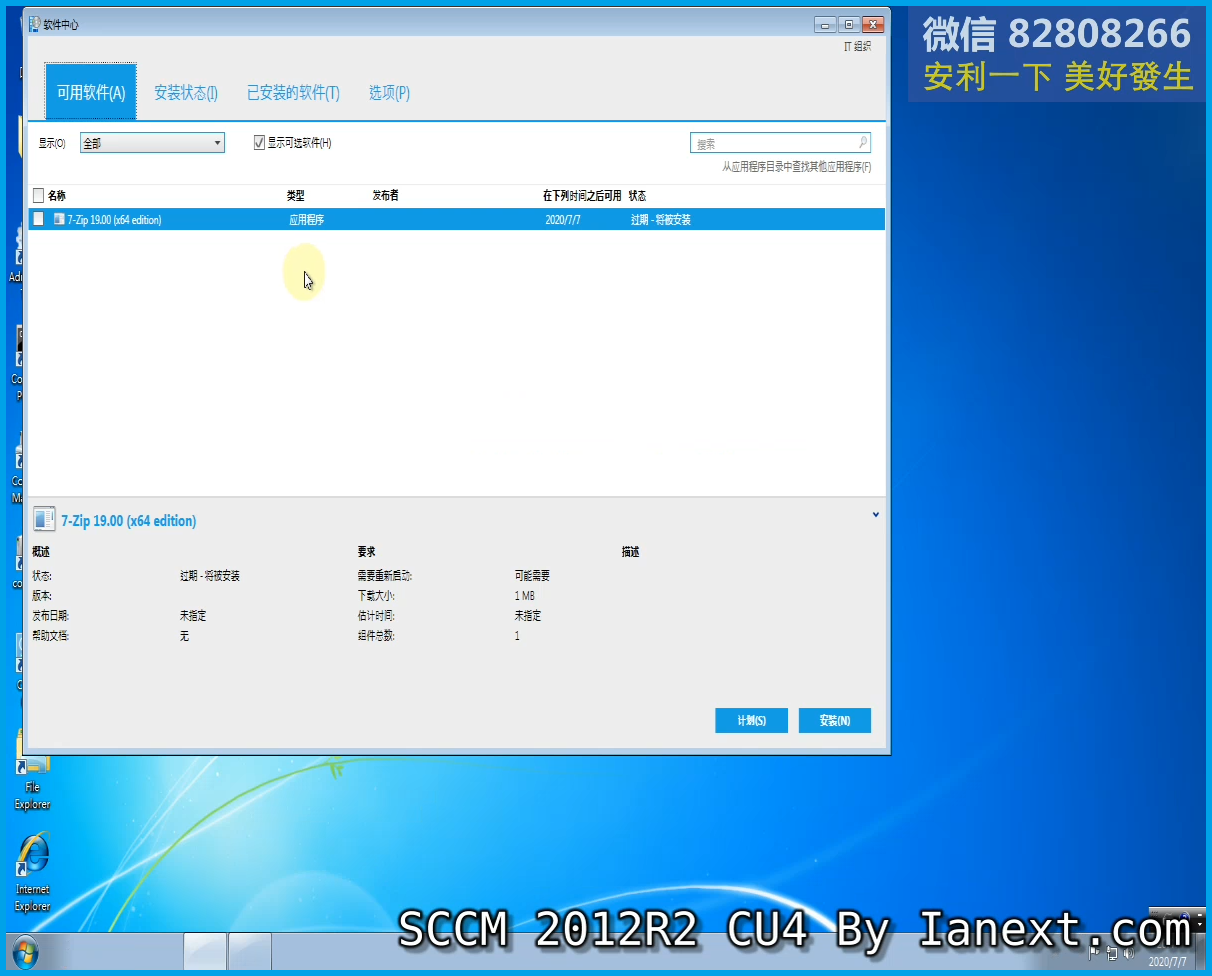The height and width of the screenshot is (976, 1212).
Task: Click the 软件中心 title bar app icon
Action: pos(34,24)
